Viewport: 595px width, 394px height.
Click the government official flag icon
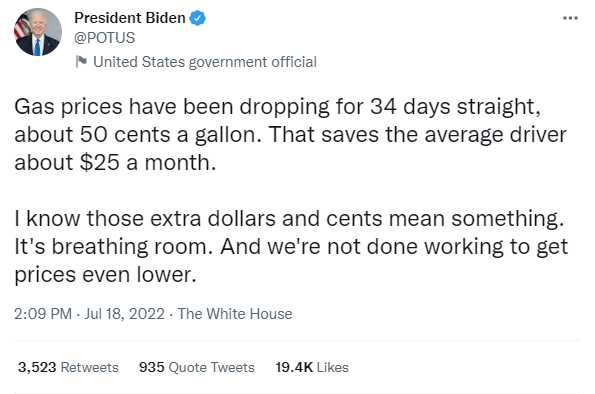[x=81, y=61]
